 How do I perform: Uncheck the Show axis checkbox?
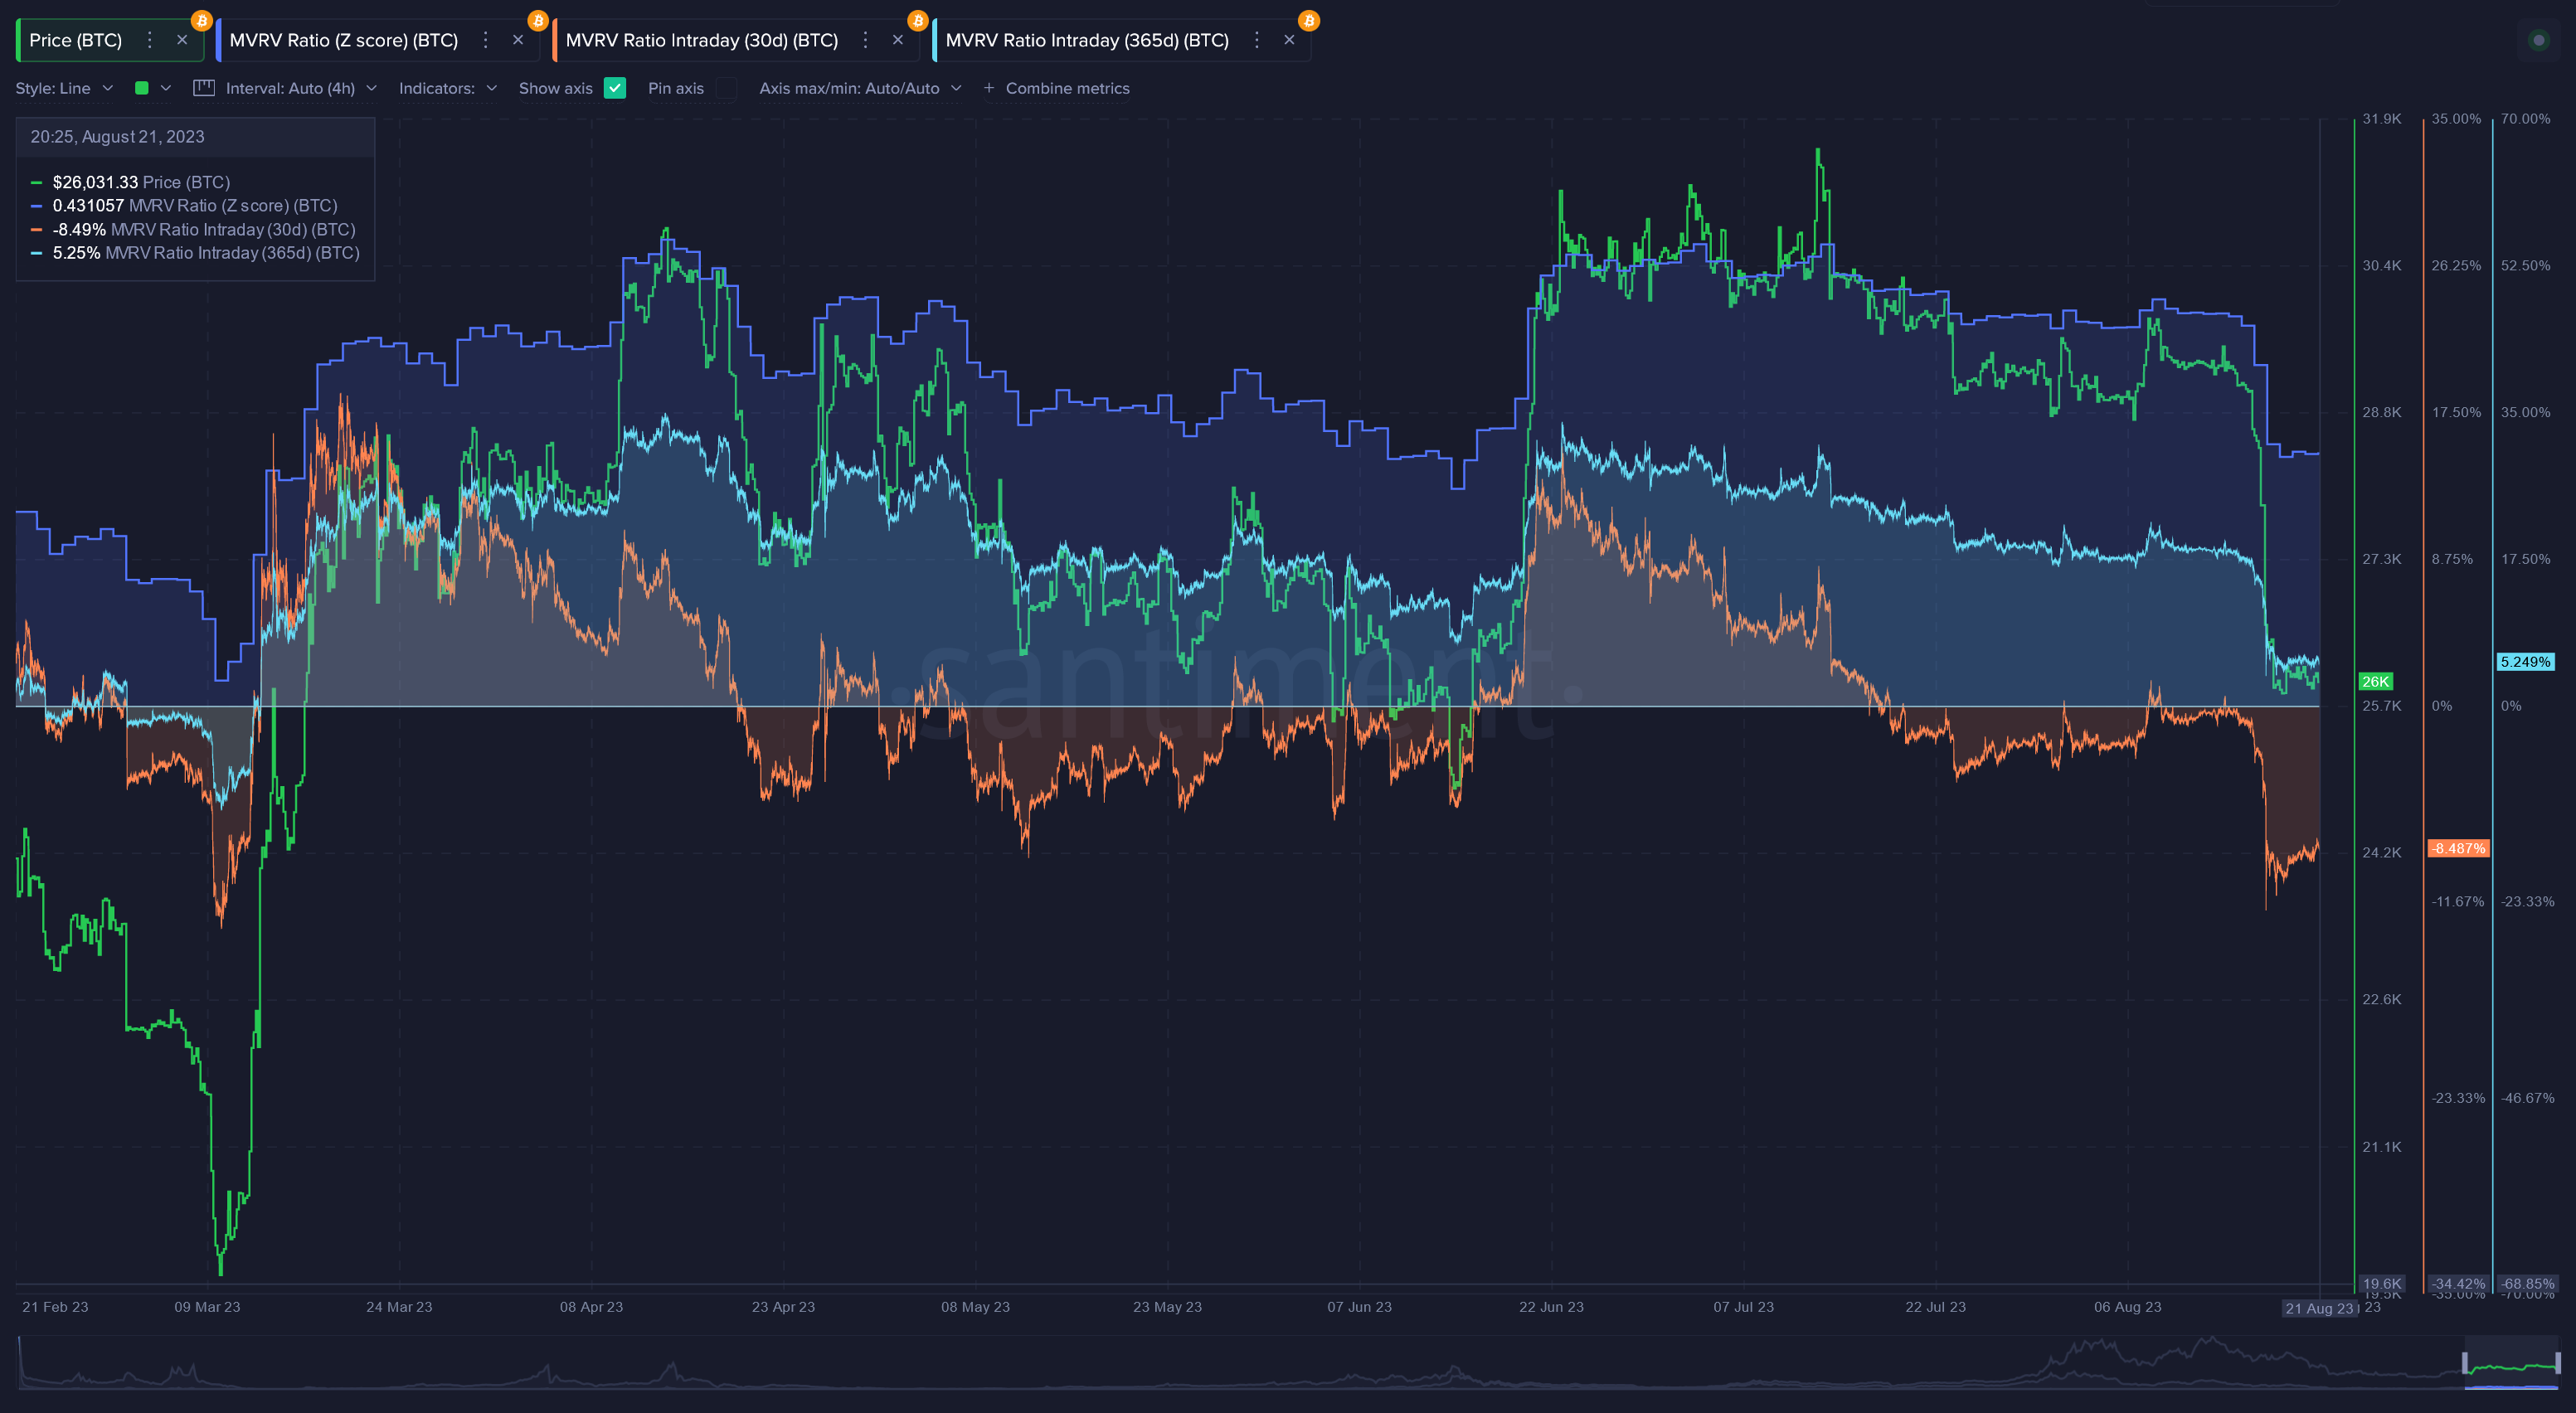[615, 88]
